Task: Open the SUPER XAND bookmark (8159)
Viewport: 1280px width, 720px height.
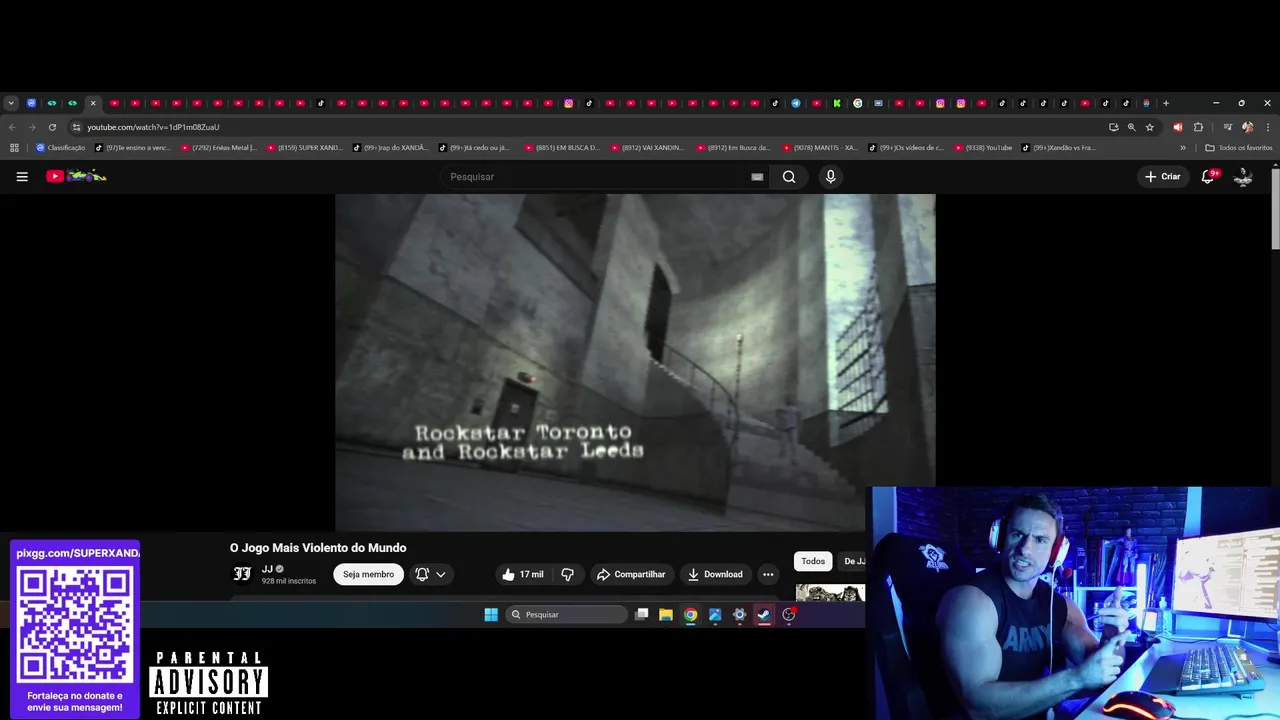Action: click(305, 148)
